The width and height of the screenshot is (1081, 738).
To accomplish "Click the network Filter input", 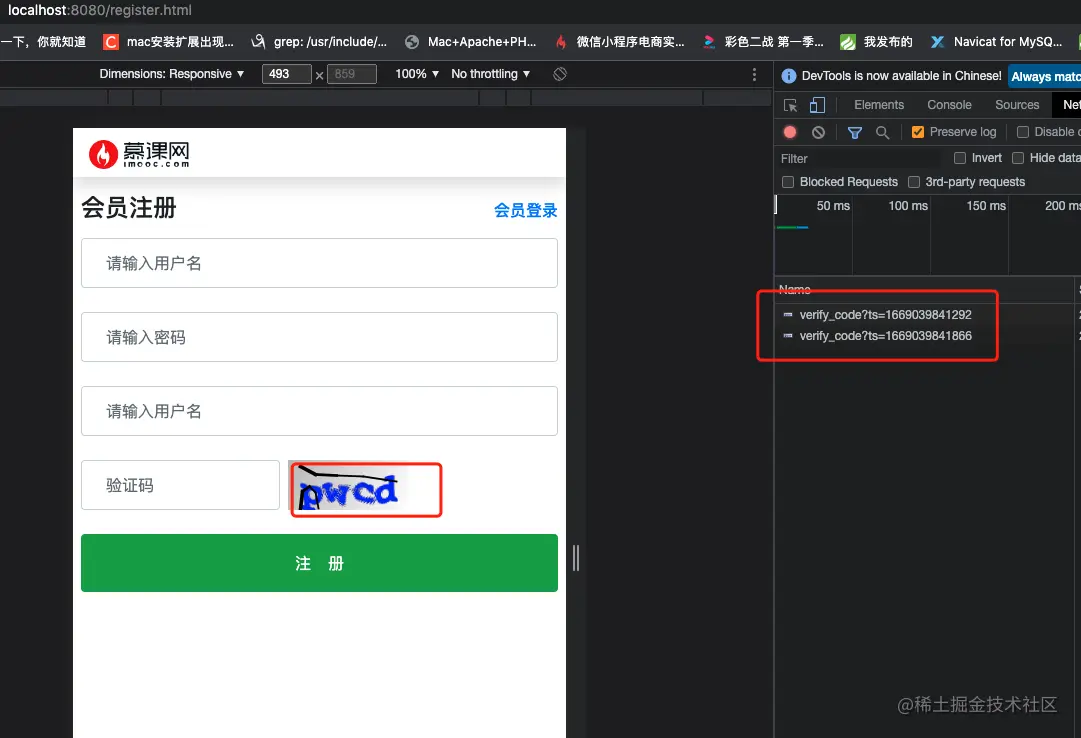I will [859, 159].
